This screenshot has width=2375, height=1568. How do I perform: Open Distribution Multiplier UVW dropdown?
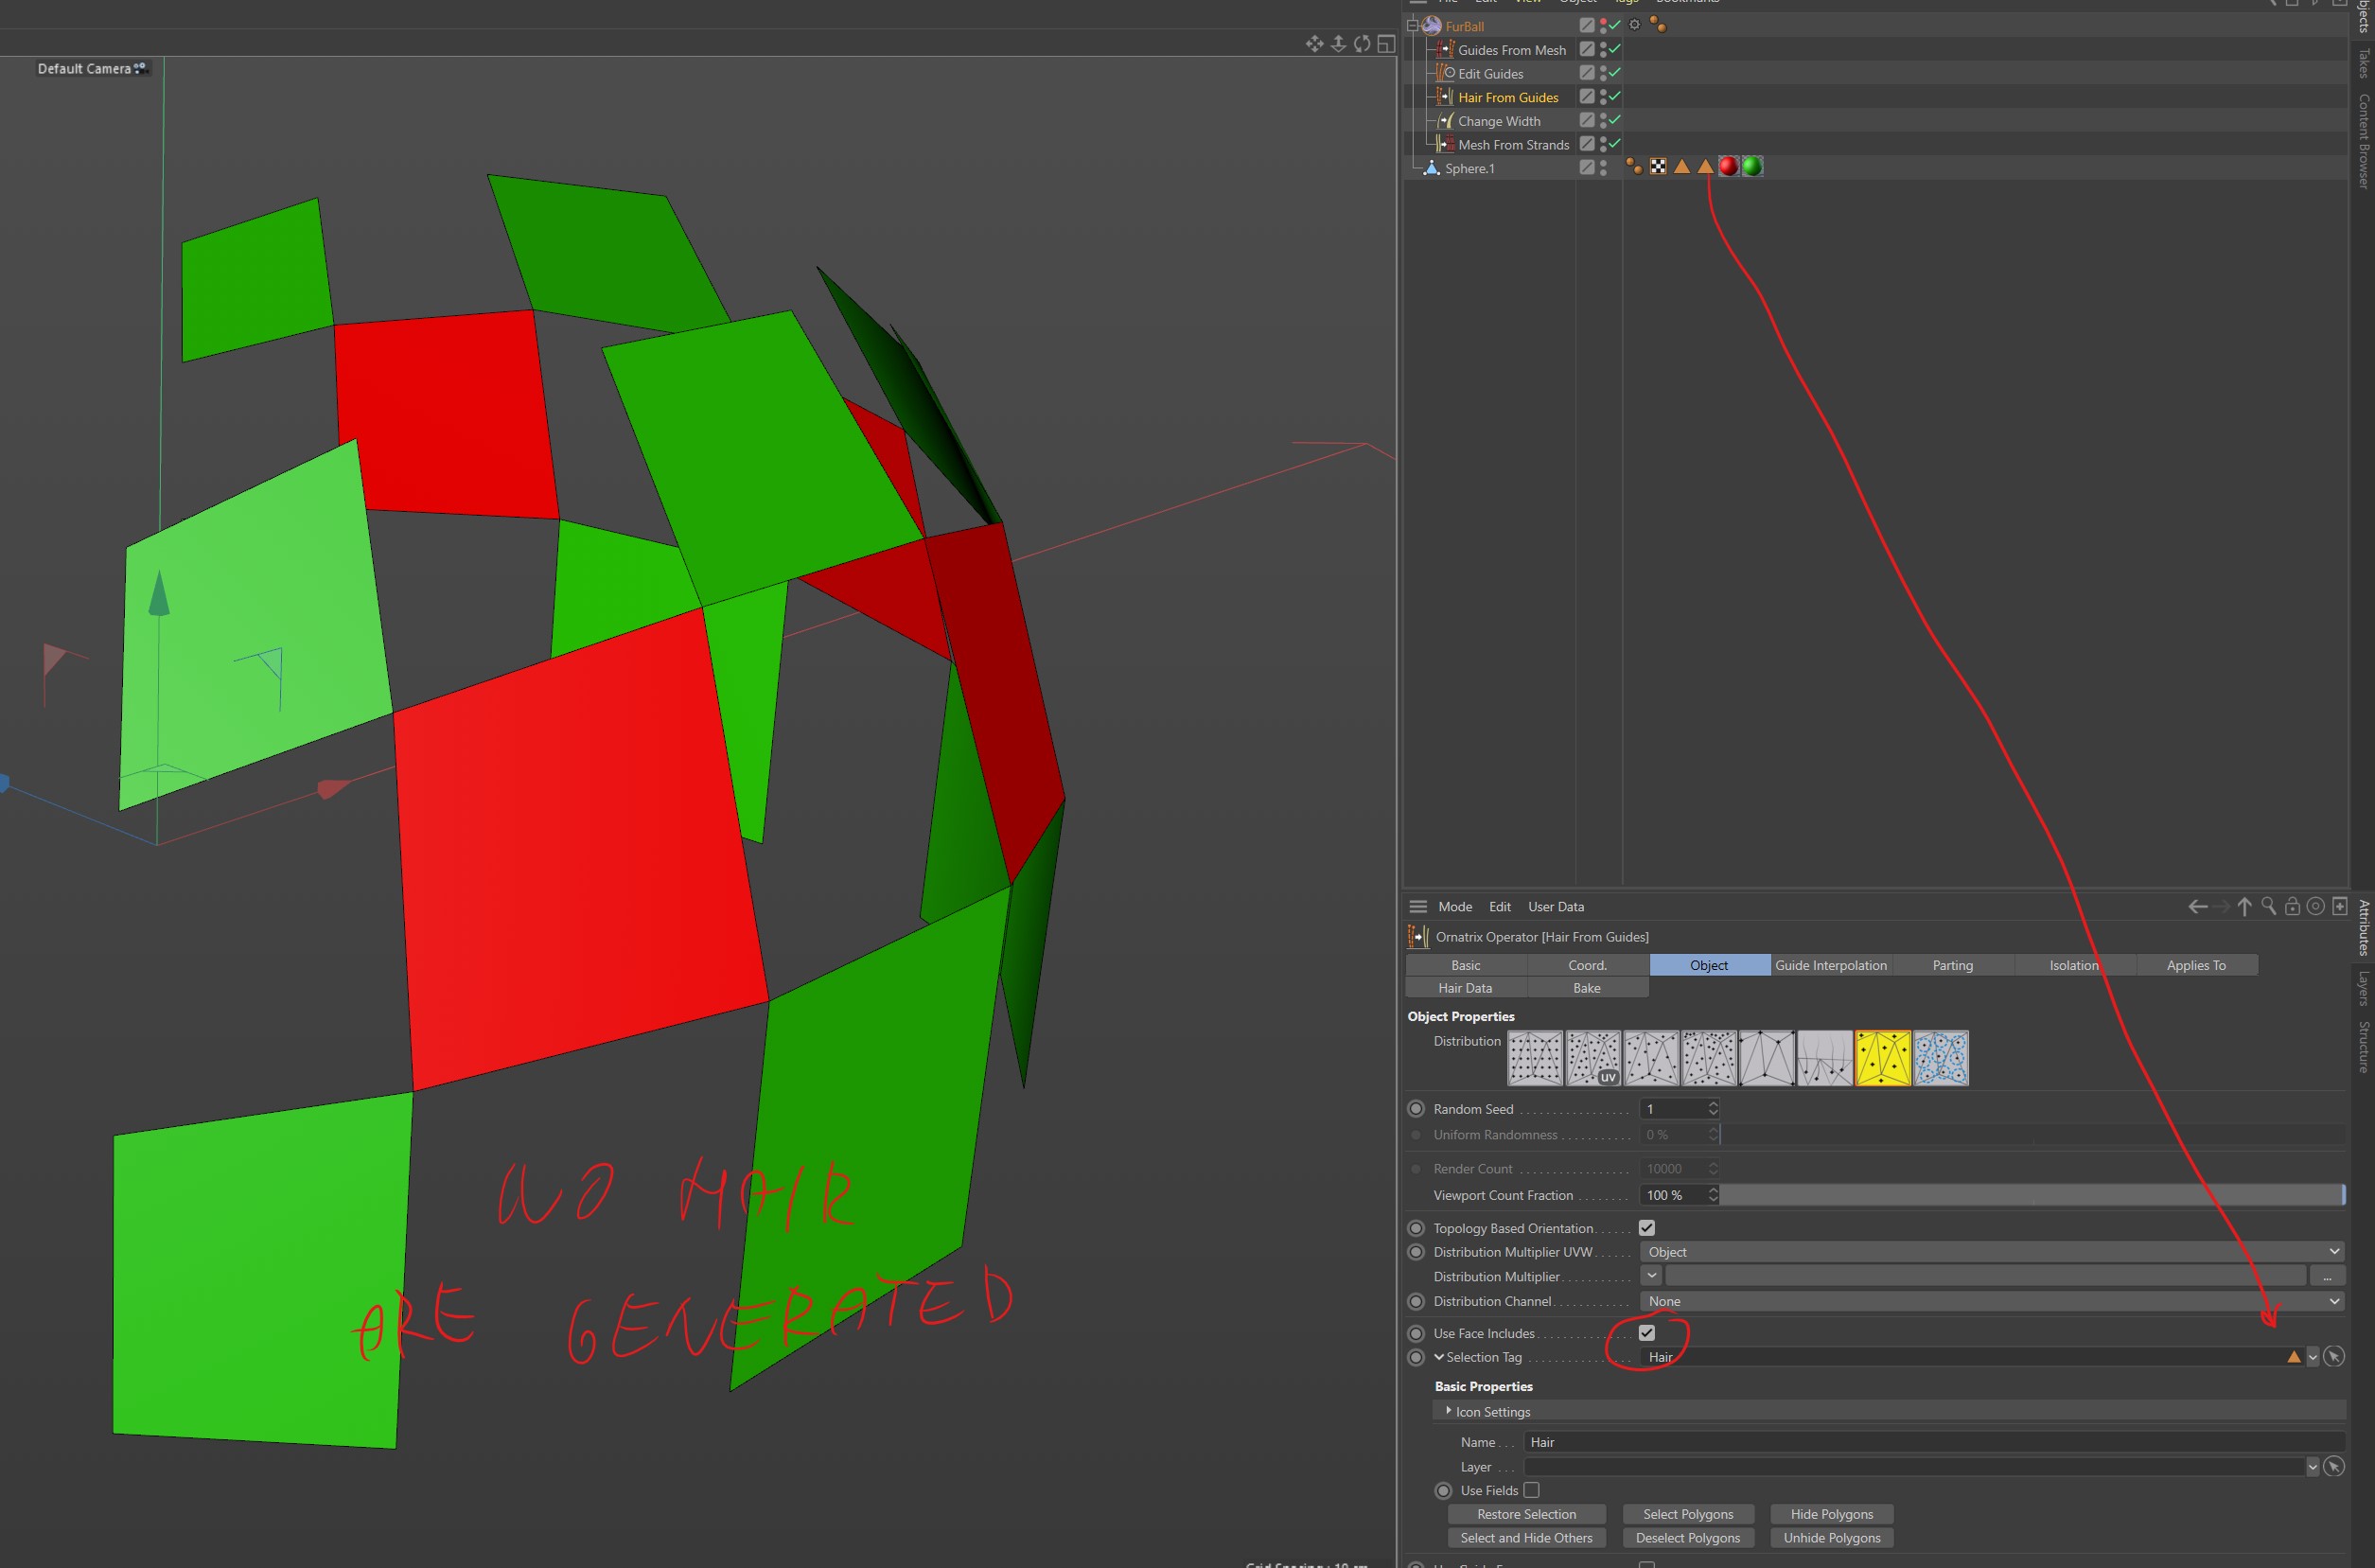pos(1990,1252)
